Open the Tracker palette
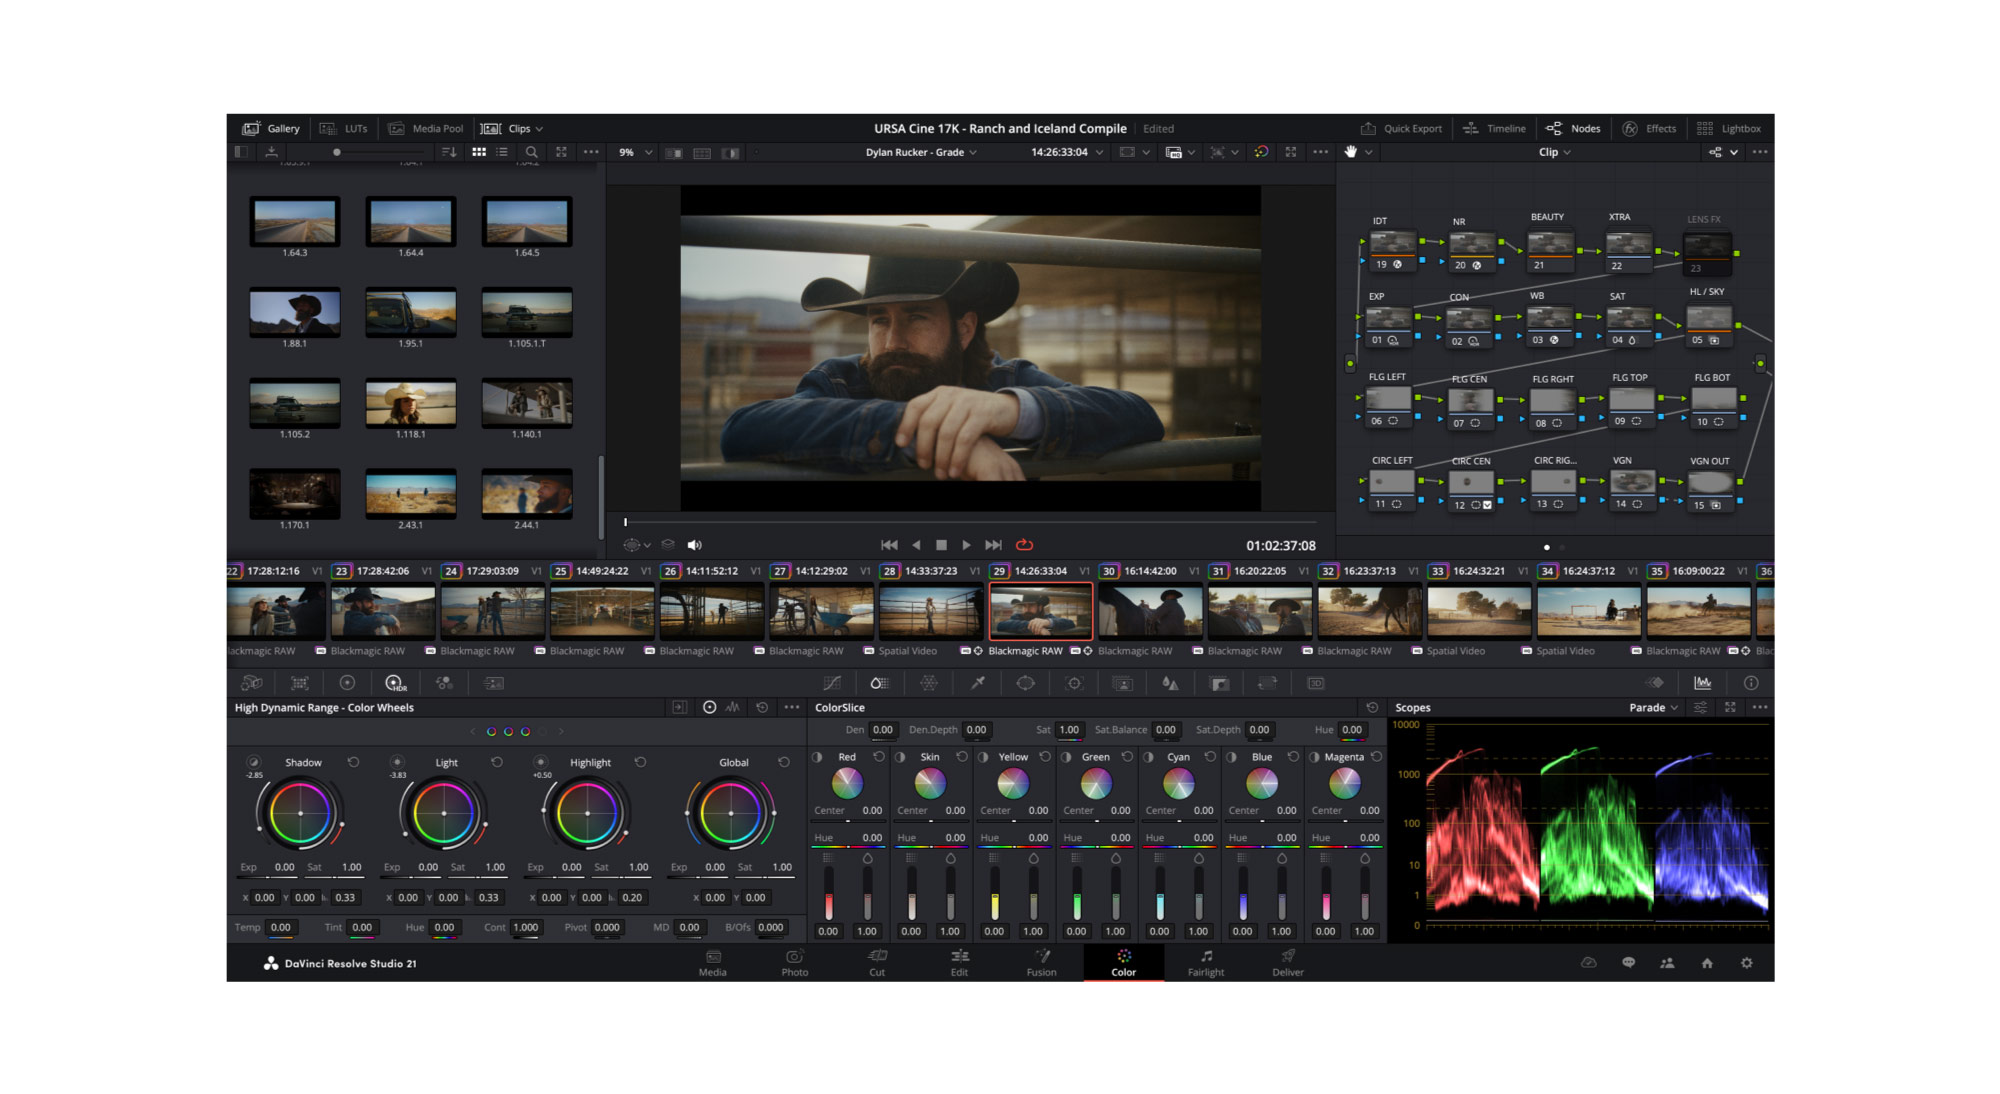The image size is (2000, 1094). coord(1075,683)
